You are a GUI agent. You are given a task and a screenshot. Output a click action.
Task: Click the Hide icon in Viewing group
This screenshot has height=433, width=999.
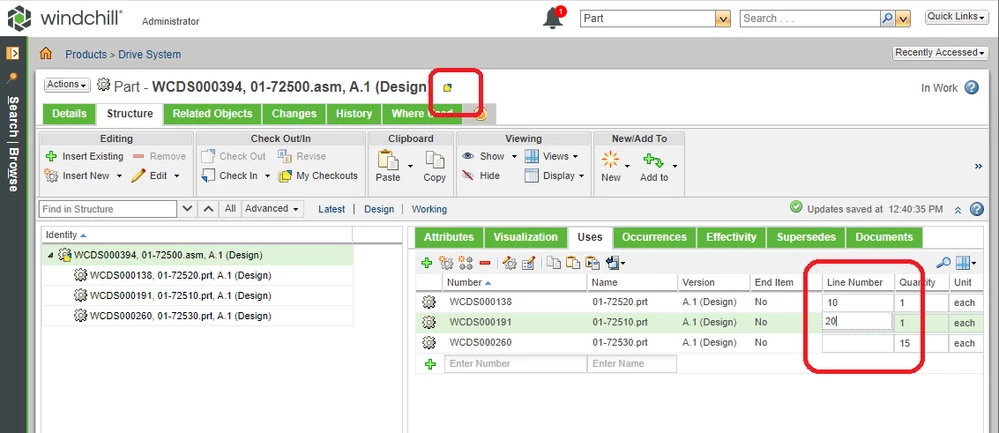pos(468,175)
